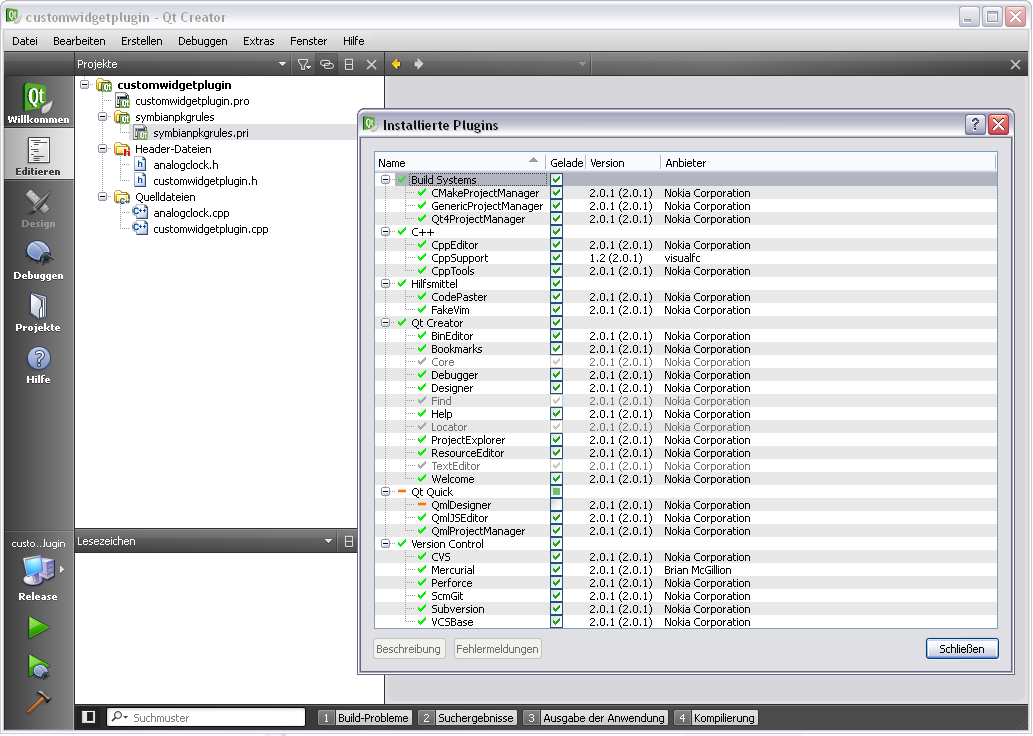Screen dimensions: 1033x736
Task: Show the Ausgabe der Anwendung pane
Action: (x=596, y=718)
